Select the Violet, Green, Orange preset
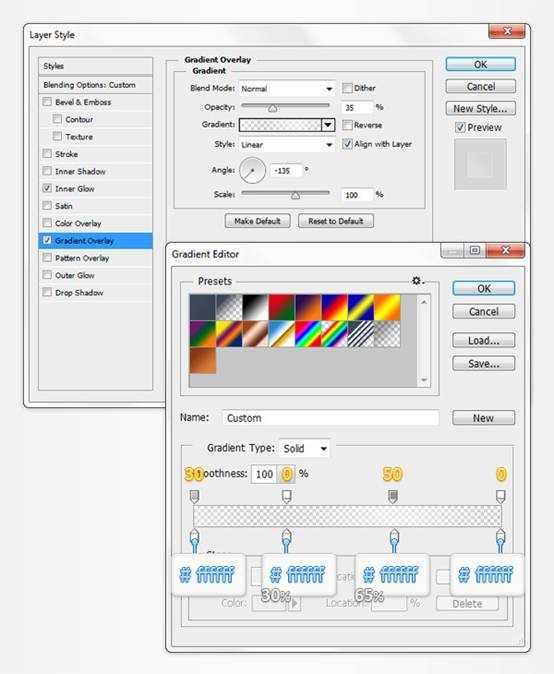The image size is (554, 674). (x=202, y=334)
